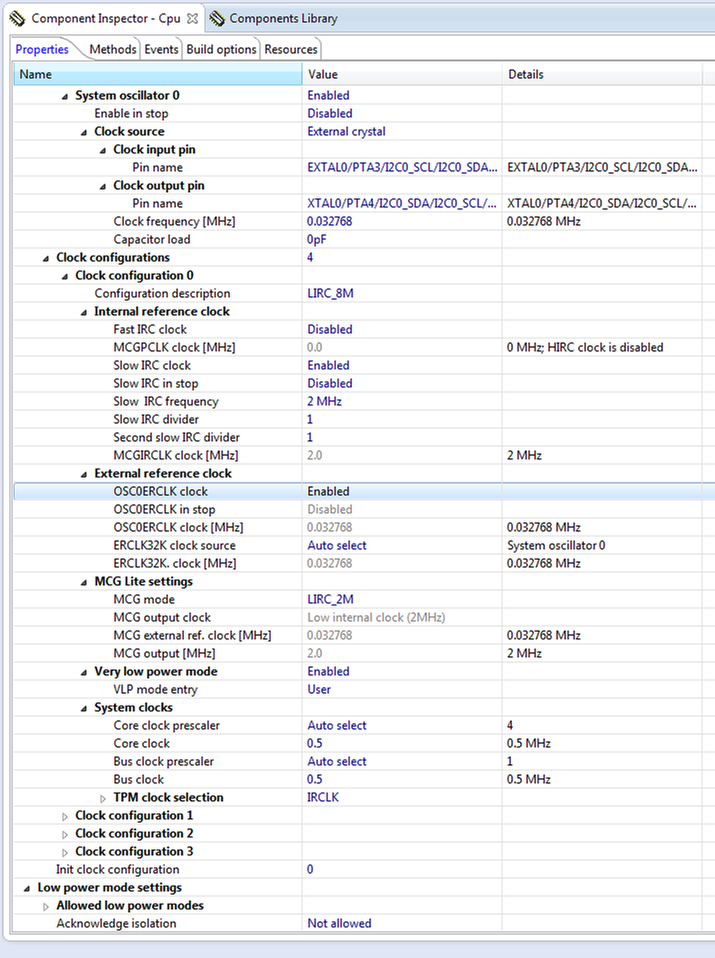Expand Clock configuration 1
This screenshot has width=715, height=958.
pyautogui.click(x=65, y=816)
